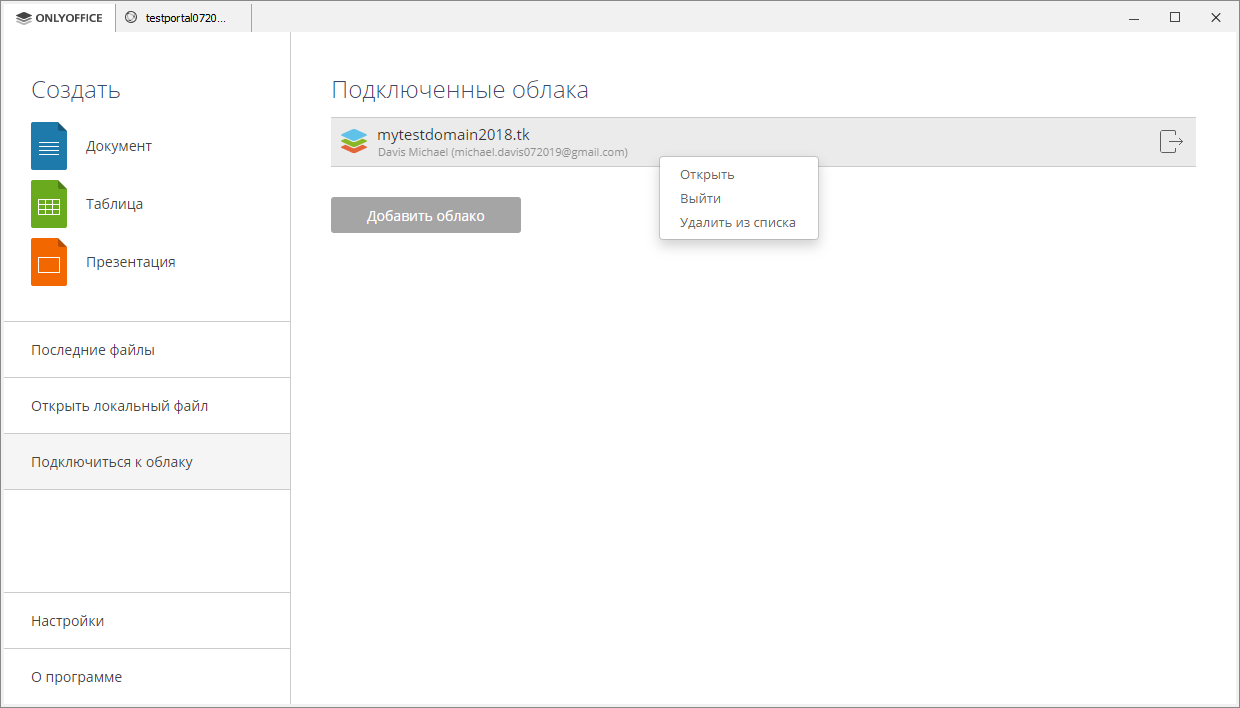Choose Выйти in the context menu
The image size is (1240, 708).
coord(739,199)
